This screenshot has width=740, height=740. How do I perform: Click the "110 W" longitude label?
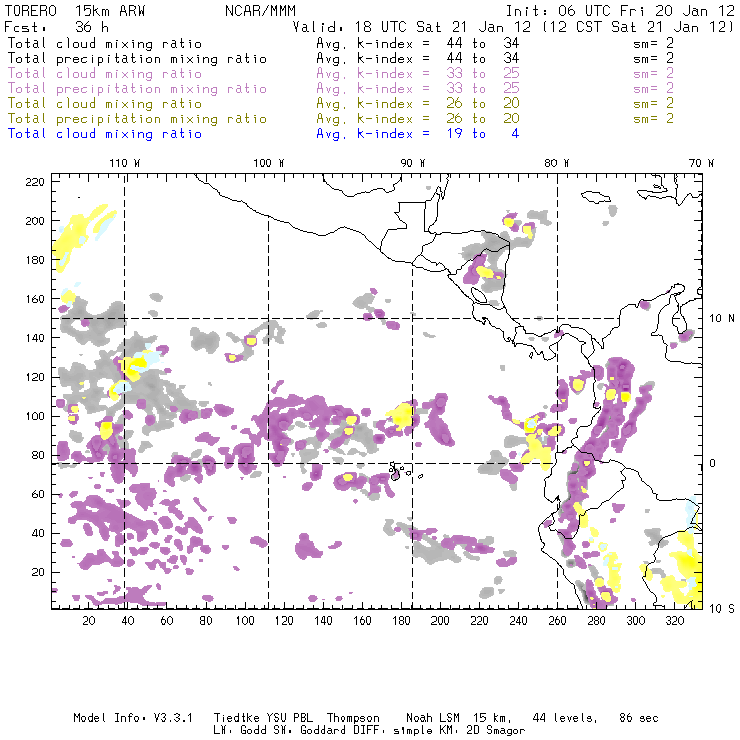click(125, 163)
